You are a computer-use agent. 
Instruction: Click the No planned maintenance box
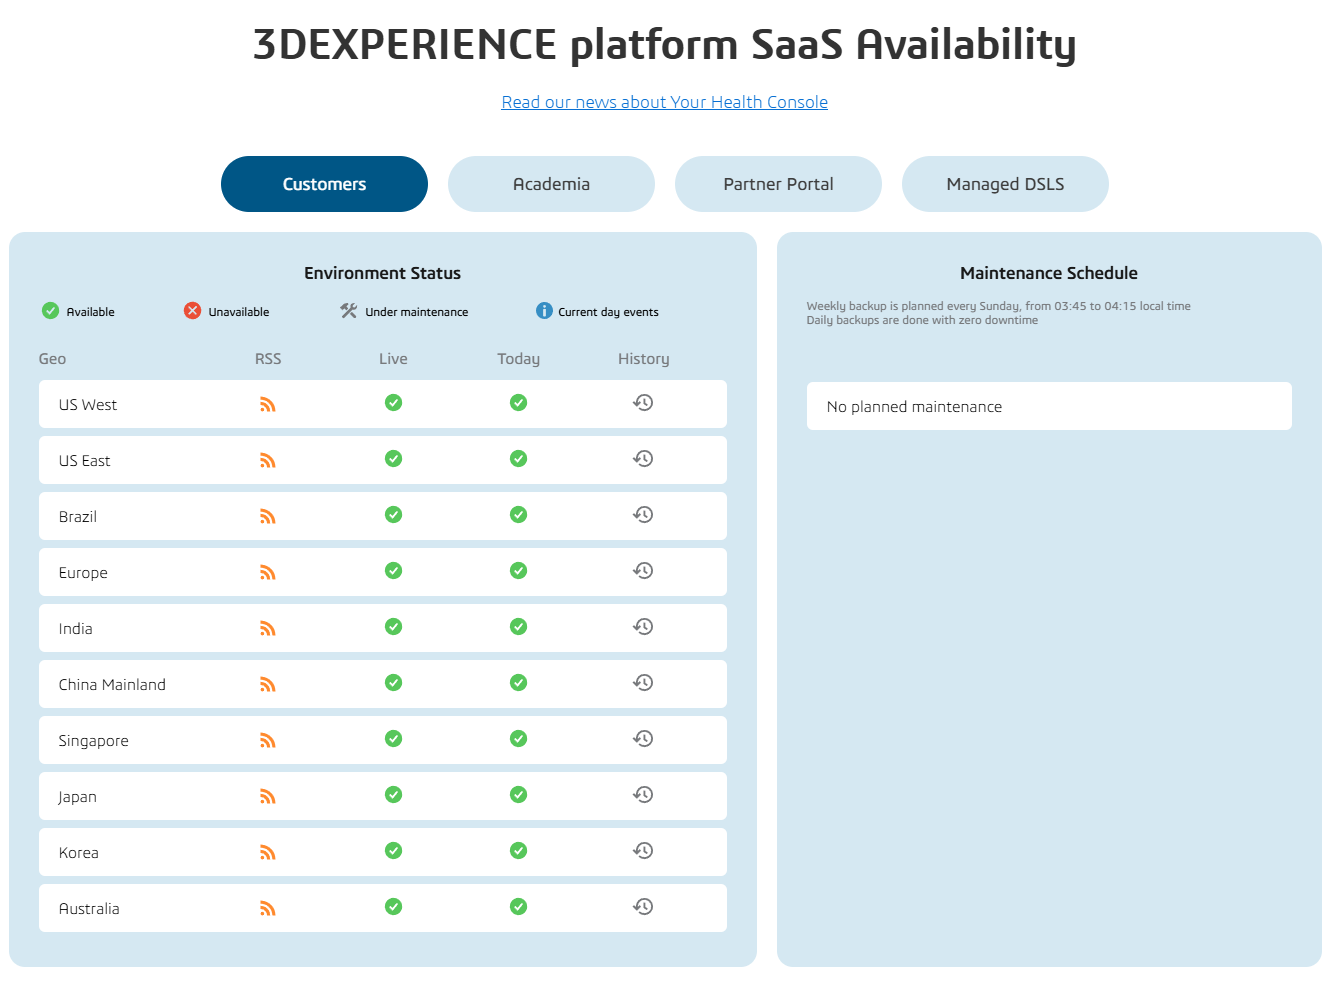coord(1048,406)
